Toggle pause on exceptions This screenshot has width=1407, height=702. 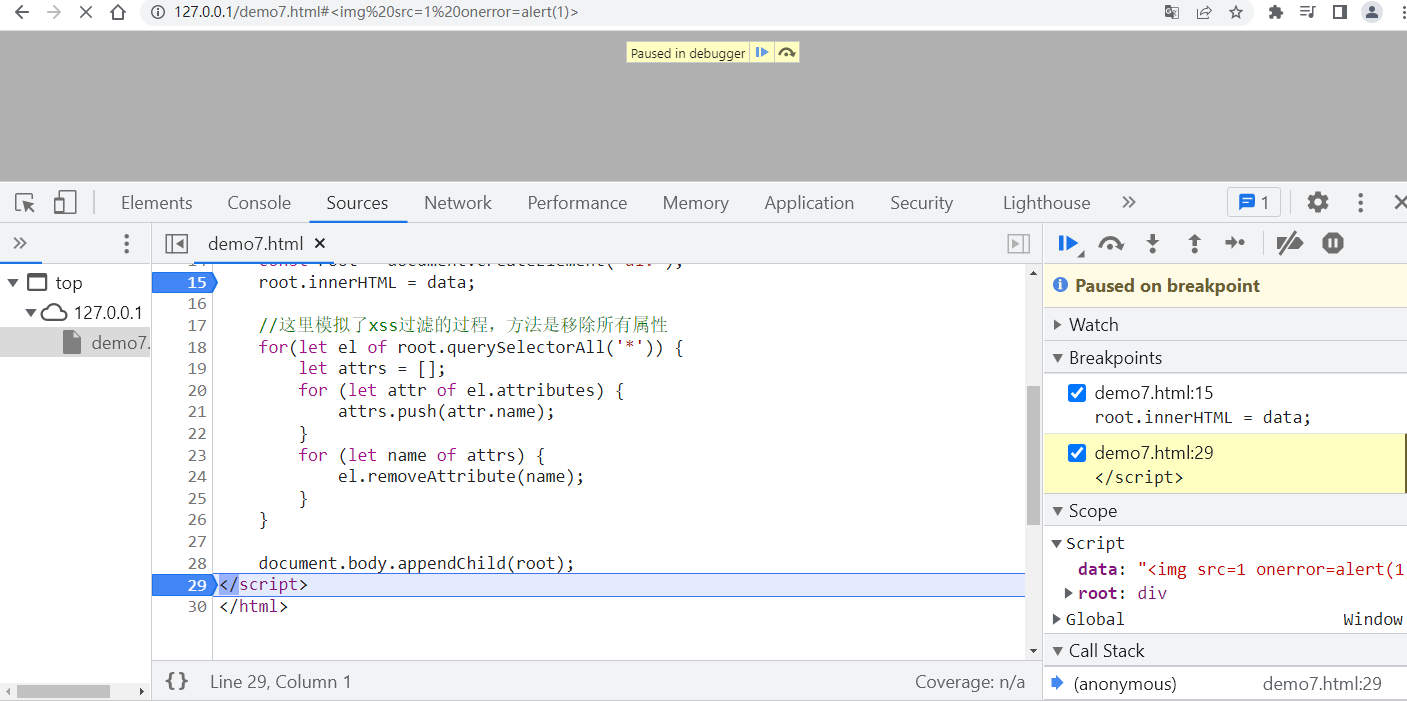(1333, 243)
